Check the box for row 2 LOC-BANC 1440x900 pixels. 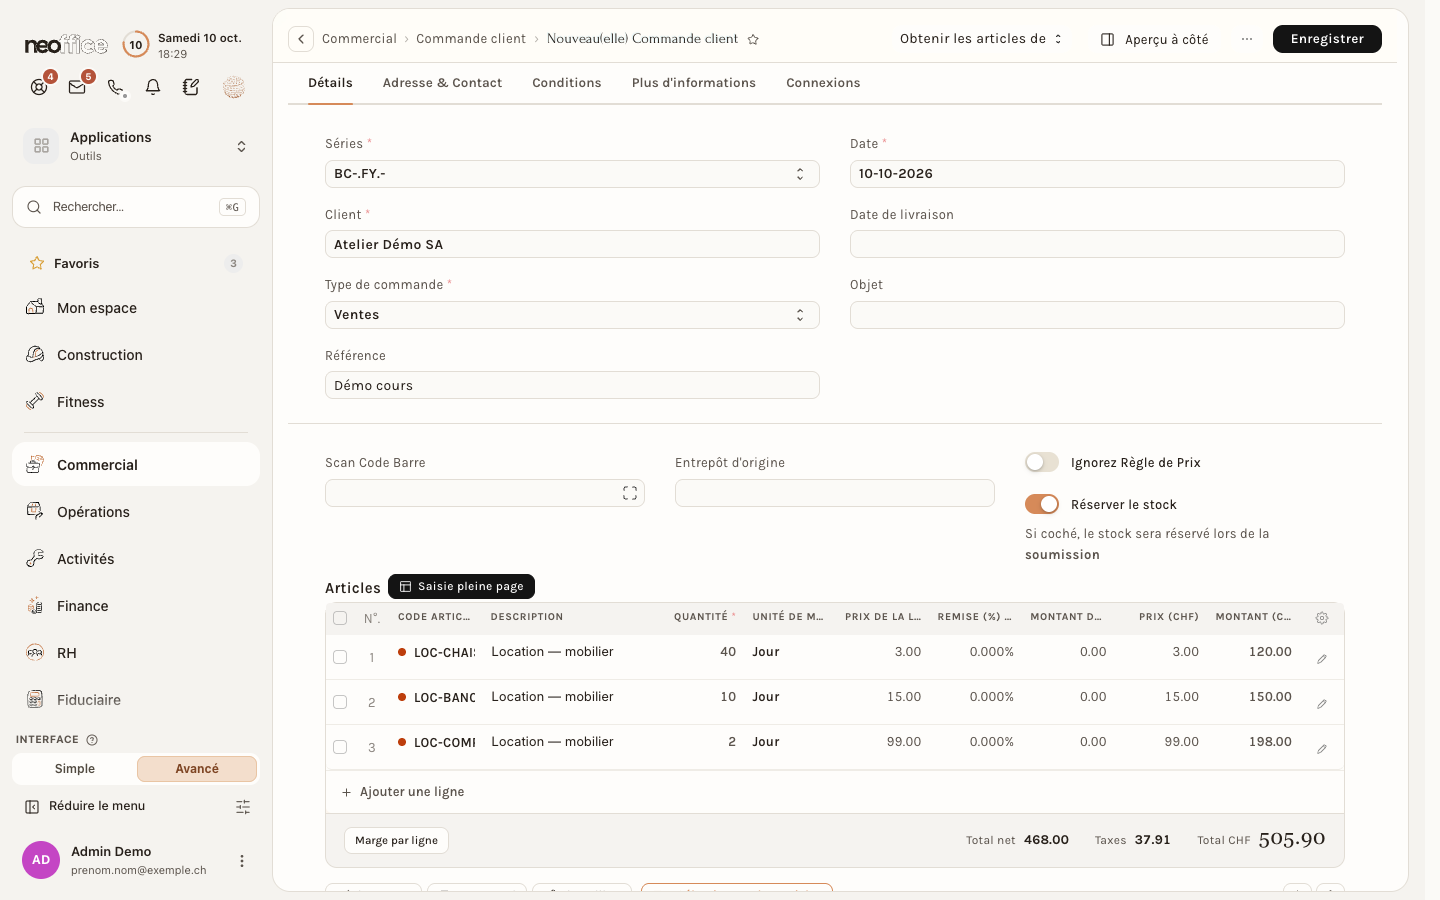[x=340, y=702]
